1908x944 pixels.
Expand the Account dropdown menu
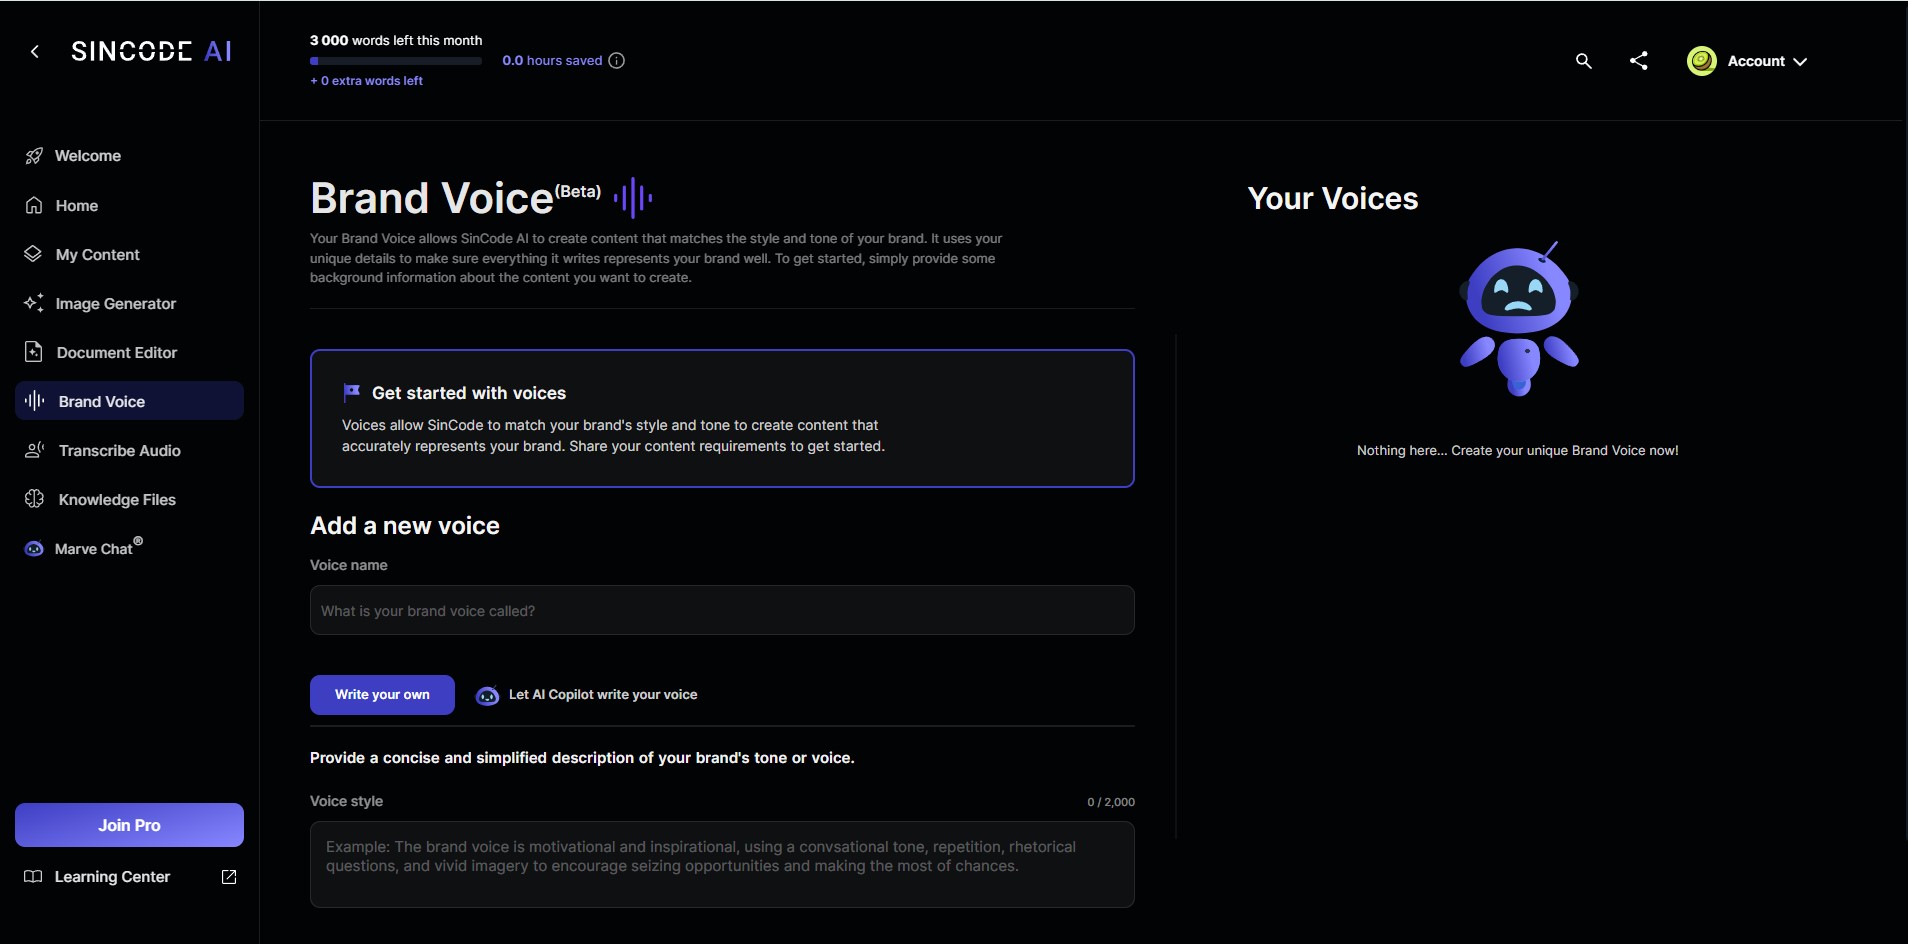click(x=1747, y=61)
